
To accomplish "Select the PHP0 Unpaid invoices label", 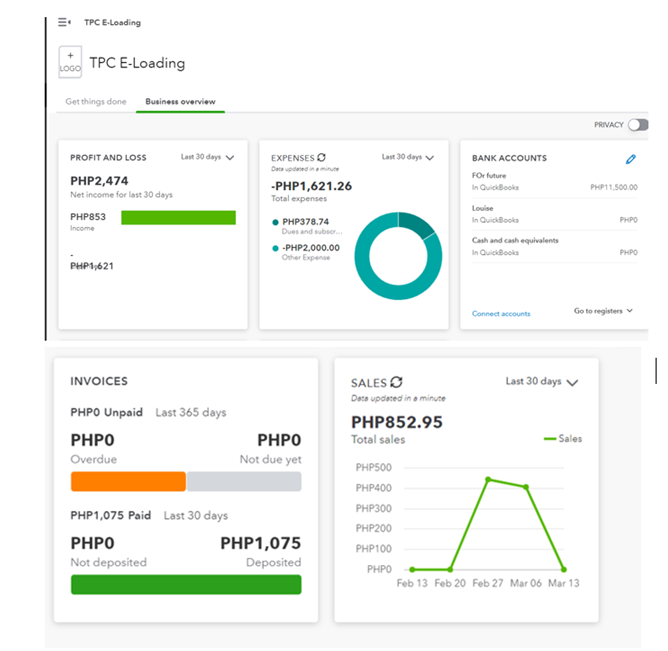I will coord(107,412).
